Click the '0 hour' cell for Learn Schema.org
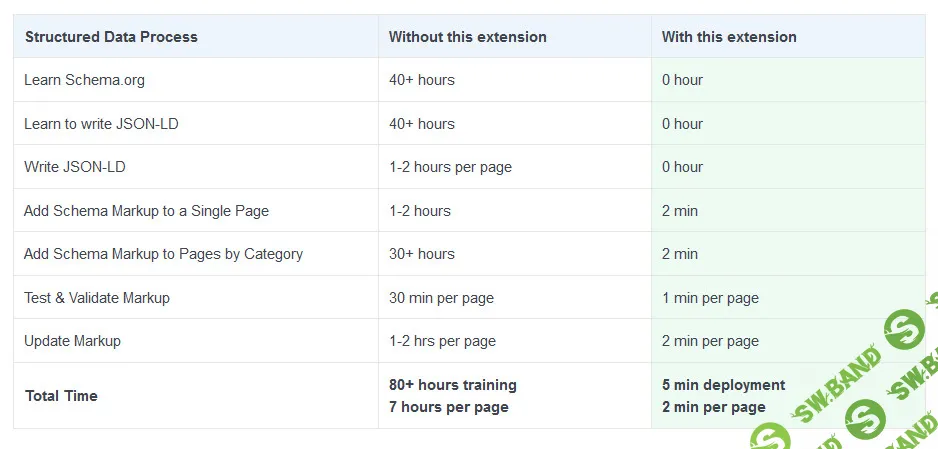 (x=682, y=80)
